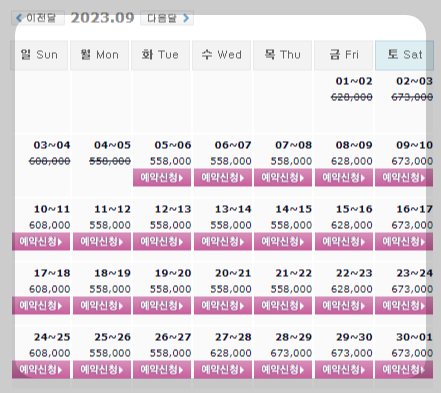This screenshot has height=393, width=441.
Task: Click the 628,000 price under 15~16
Action: (352, 225)
